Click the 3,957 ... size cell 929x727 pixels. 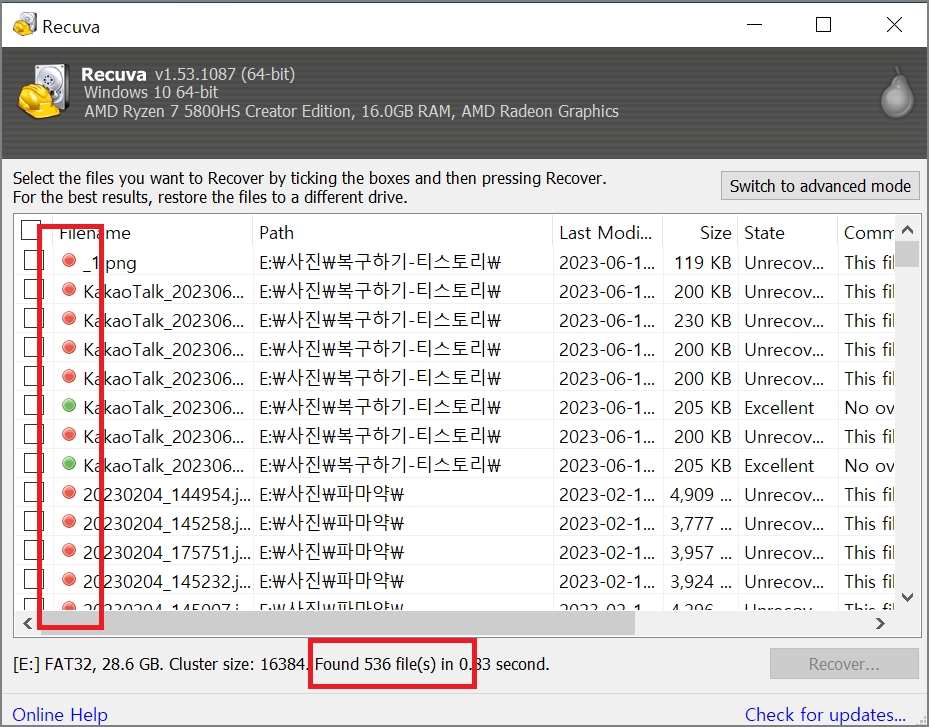(701, 553)
